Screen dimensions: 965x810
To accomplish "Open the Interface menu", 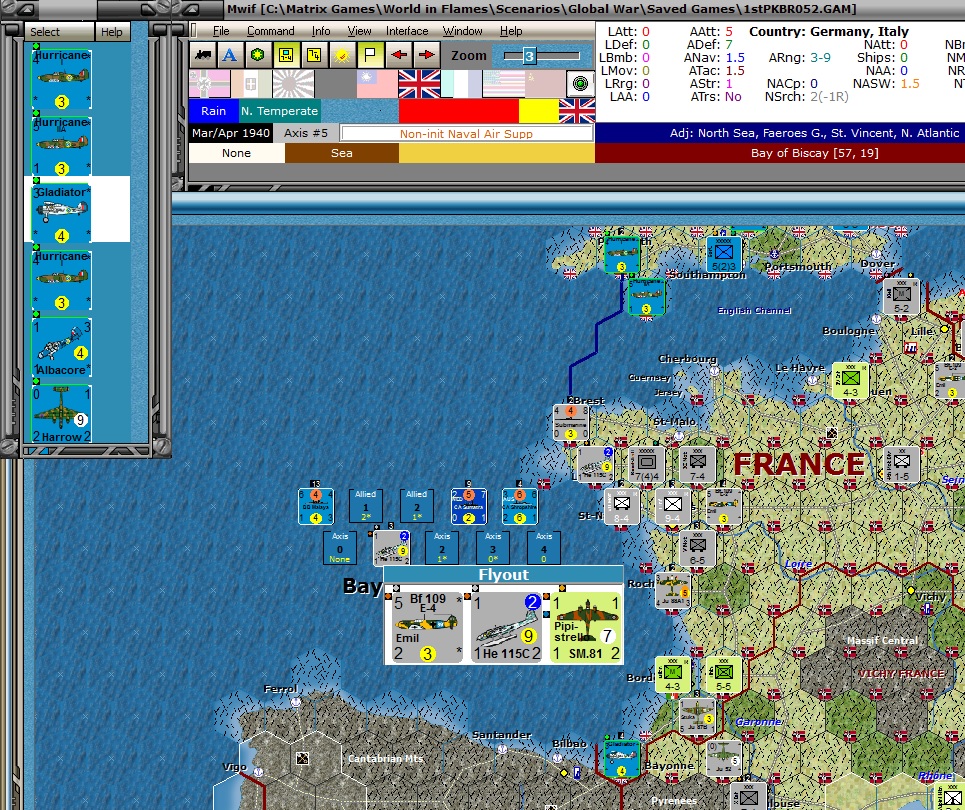I will click(407, 31).
